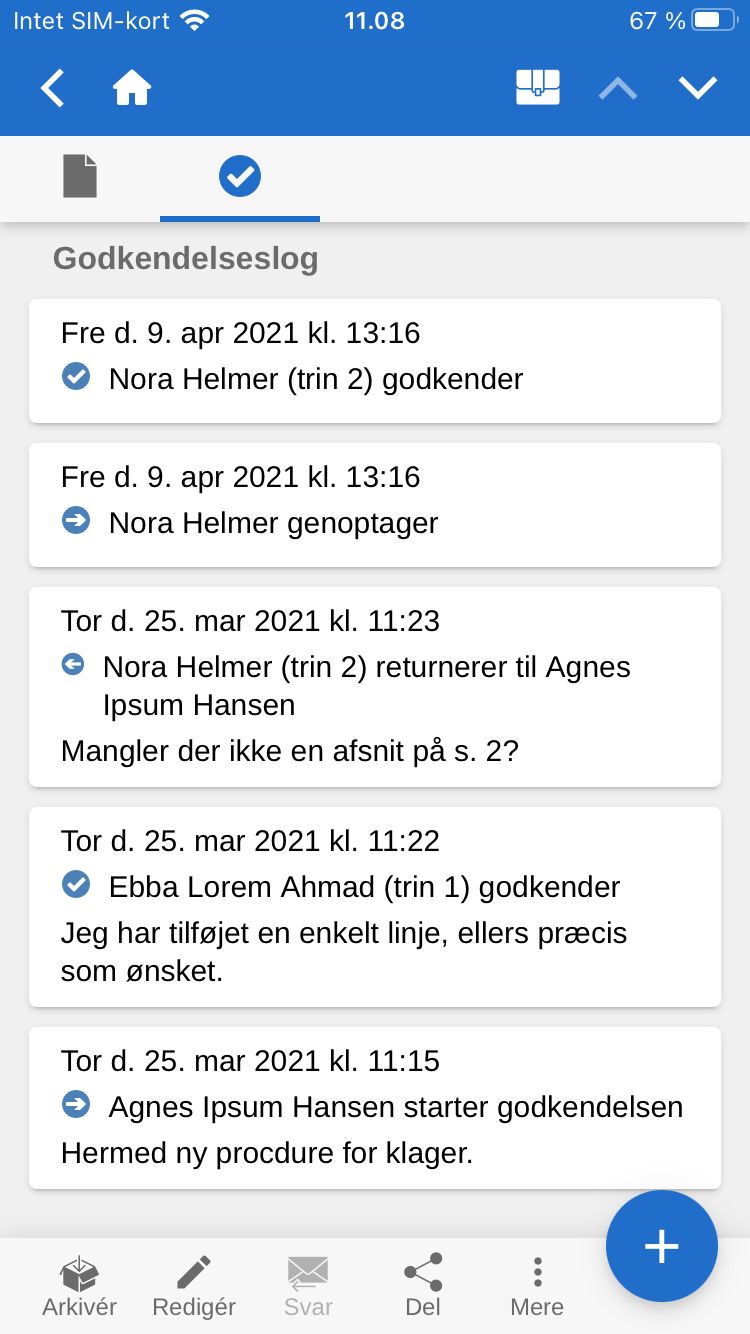The height and width of the screenshot is (1334, 750).
Task: Navigate to previous item with up chevron
Action: (618, 88)
